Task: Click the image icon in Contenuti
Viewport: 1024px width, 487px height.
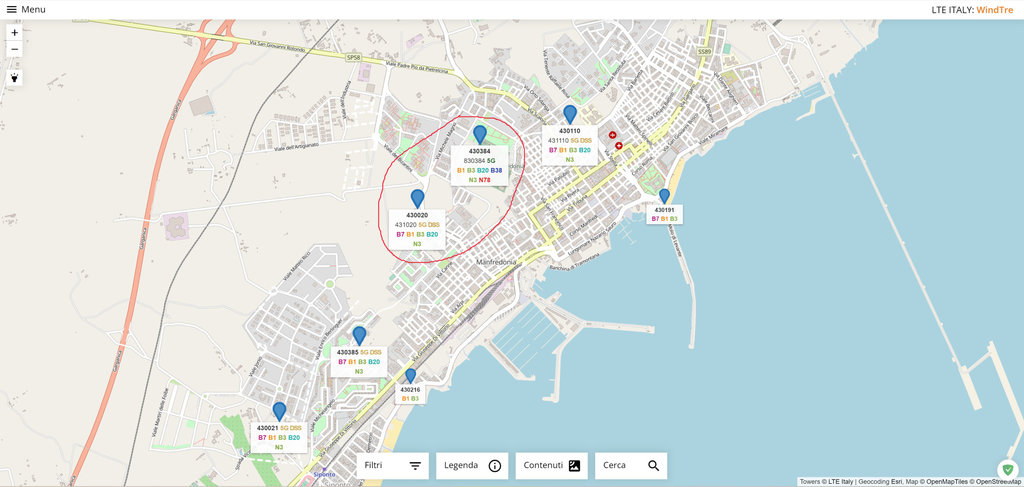Action: tap(574, 465)
